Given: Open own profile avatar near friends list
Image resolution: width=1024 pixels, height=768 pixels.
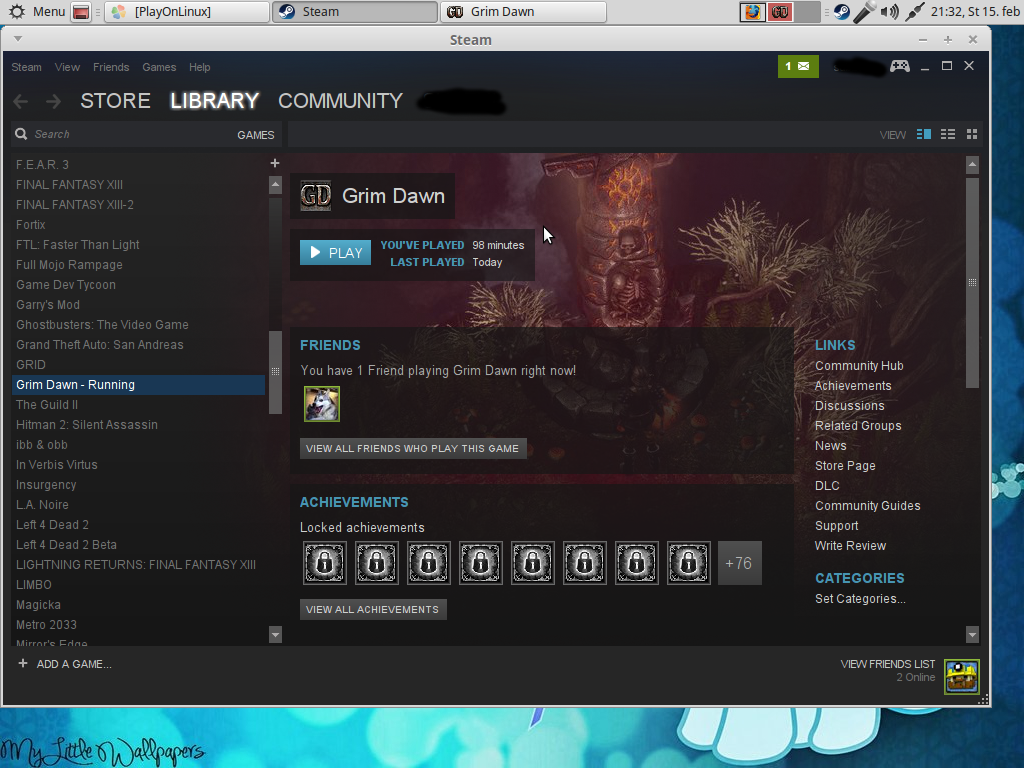Looking at the screenshot, I should coord(961,677).
